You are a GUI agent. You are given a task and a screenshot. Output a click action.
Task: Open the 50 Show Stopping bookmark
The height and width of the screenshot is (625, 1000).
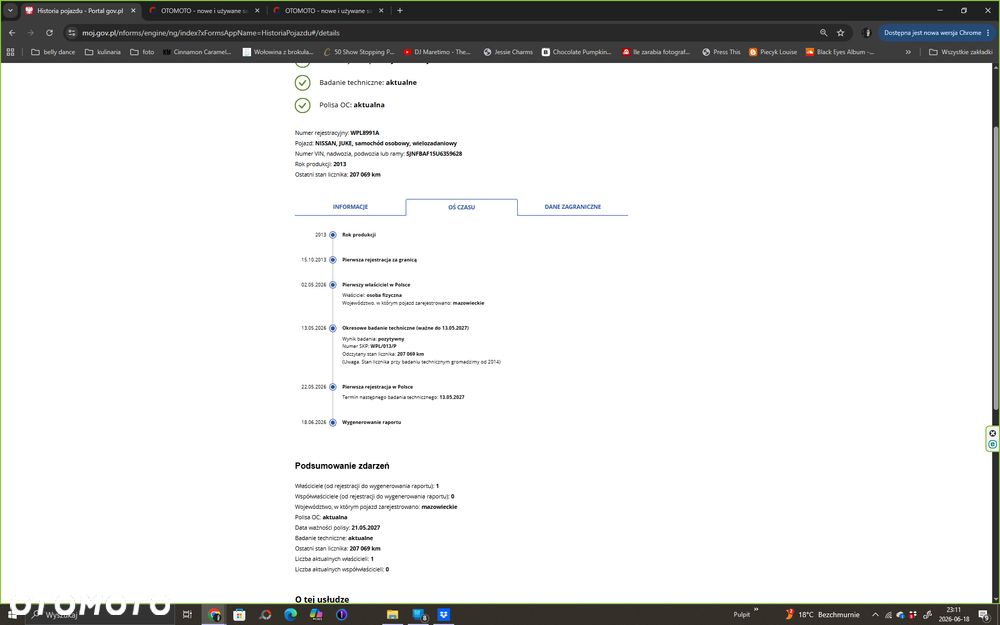click(x=359, y=52)
